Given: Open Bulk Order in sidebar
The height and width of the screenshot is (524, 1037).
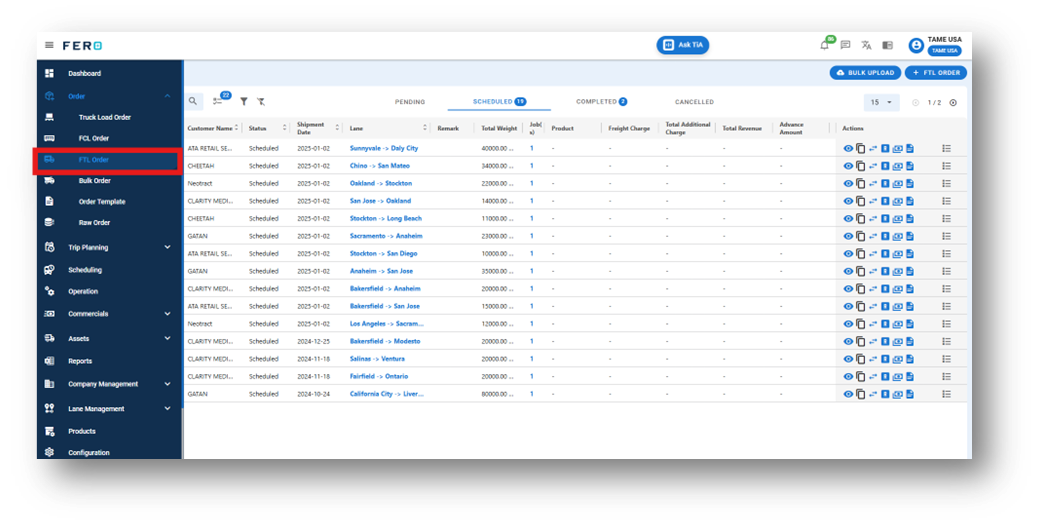Looking at the screenshot, I should coord(95,181).
